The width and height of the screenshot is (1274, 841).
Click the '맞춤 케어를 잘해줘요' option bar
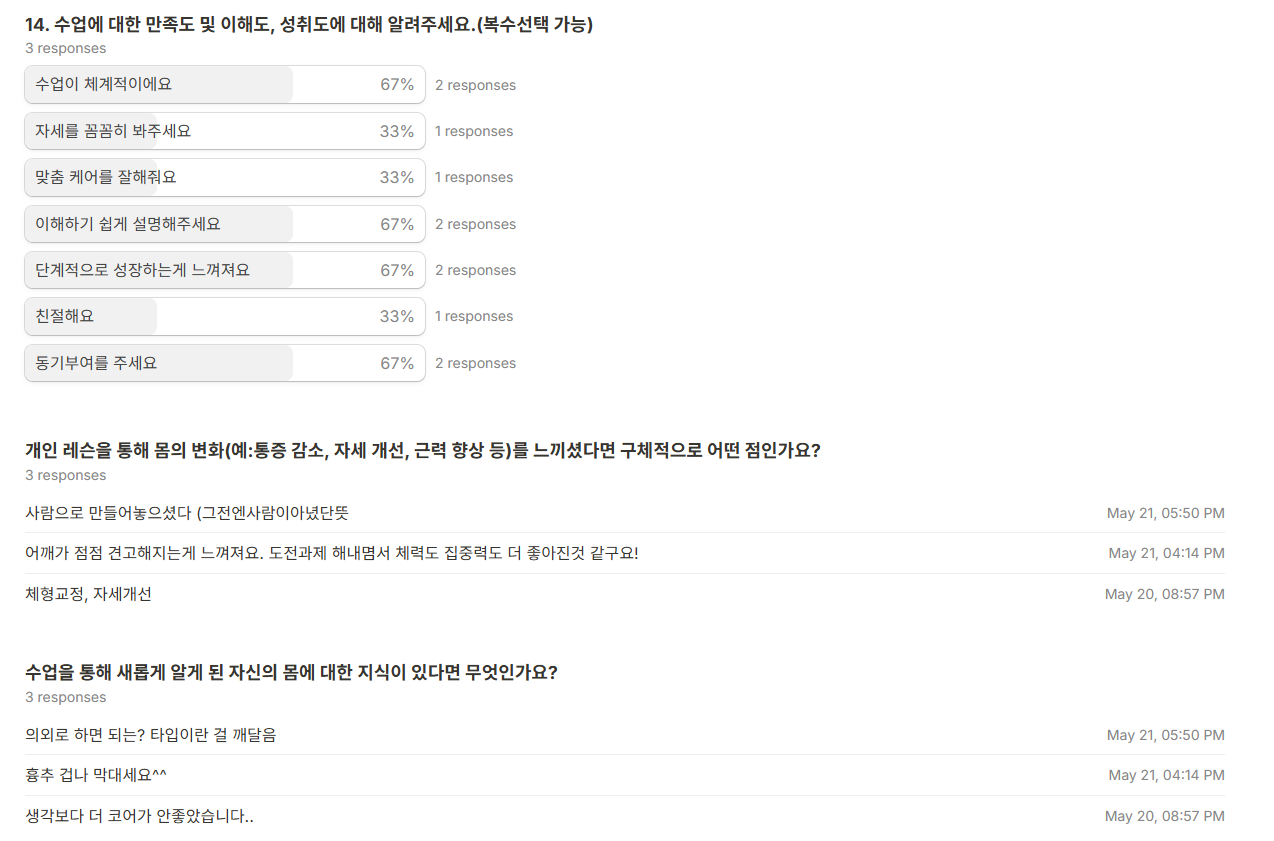(x=224, y=177)
